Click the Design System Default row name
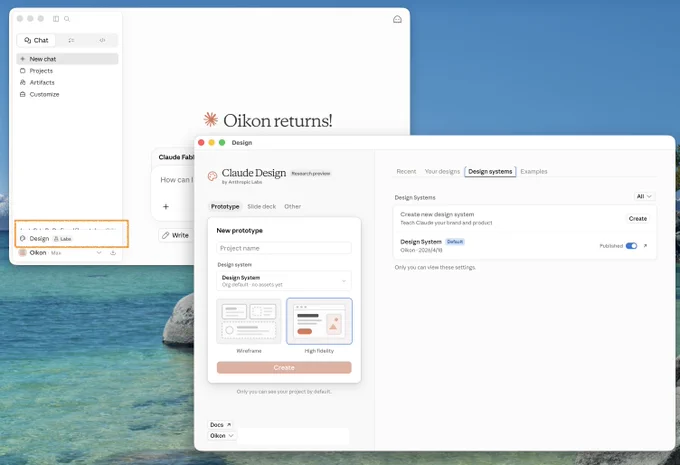This screenshot has width=680, height=465. coord(421,242)
